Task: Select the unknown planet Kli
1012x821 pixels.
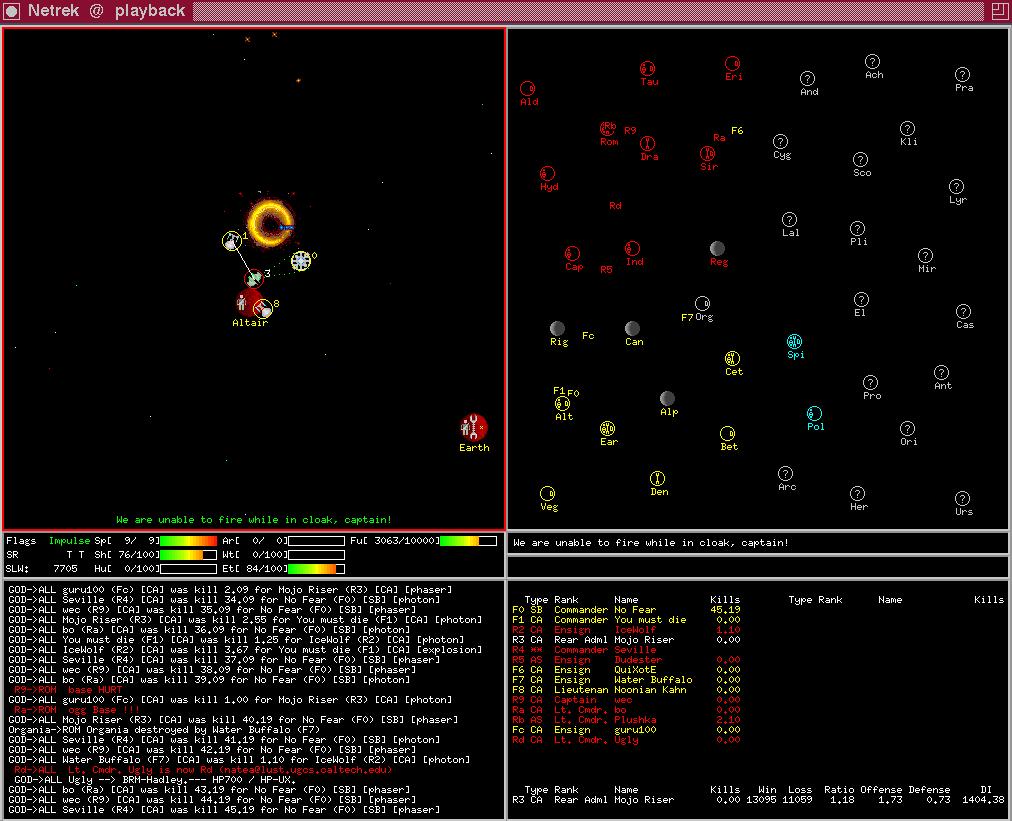Action: [907, 128]
